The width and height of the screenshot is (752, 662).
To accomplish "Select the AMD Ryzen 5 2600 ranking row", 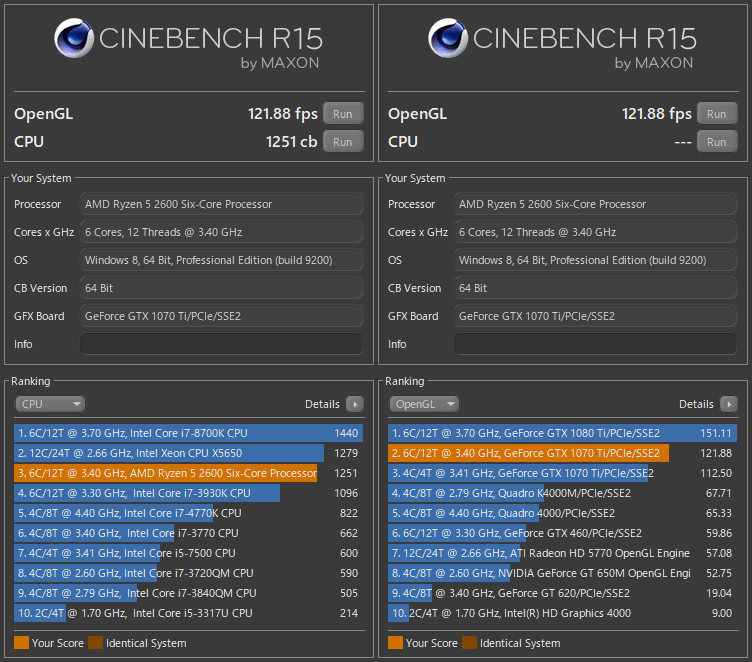I will (188, 473).
